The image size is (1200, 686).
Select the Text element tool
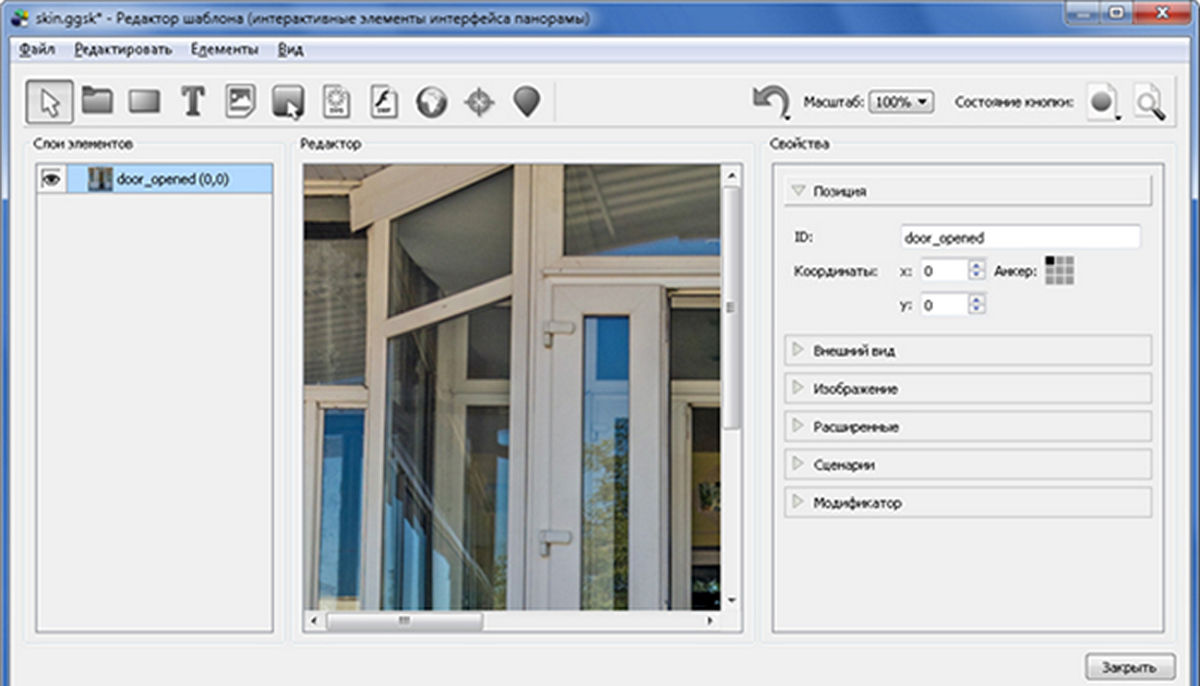click(193, 101)
